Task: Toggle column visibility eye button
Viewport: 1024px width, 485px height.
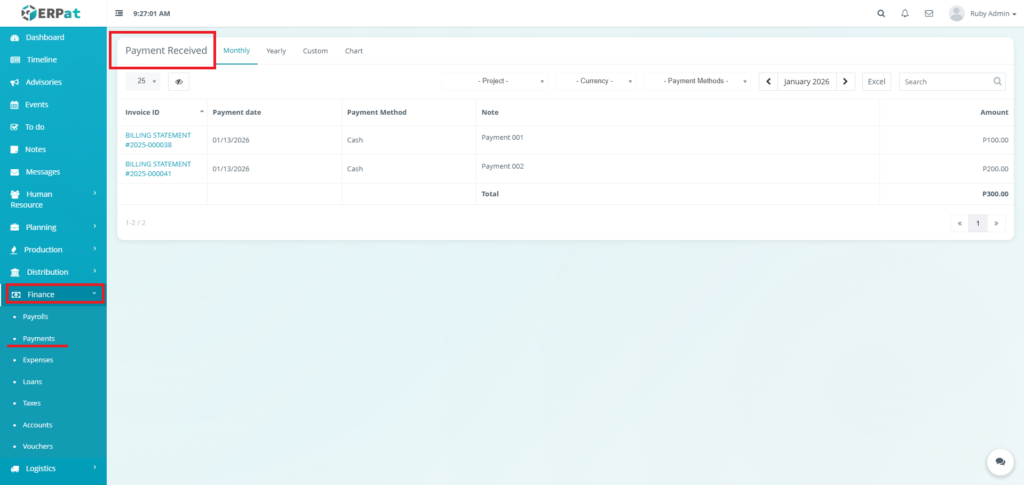Action: [x=178, y=82]
